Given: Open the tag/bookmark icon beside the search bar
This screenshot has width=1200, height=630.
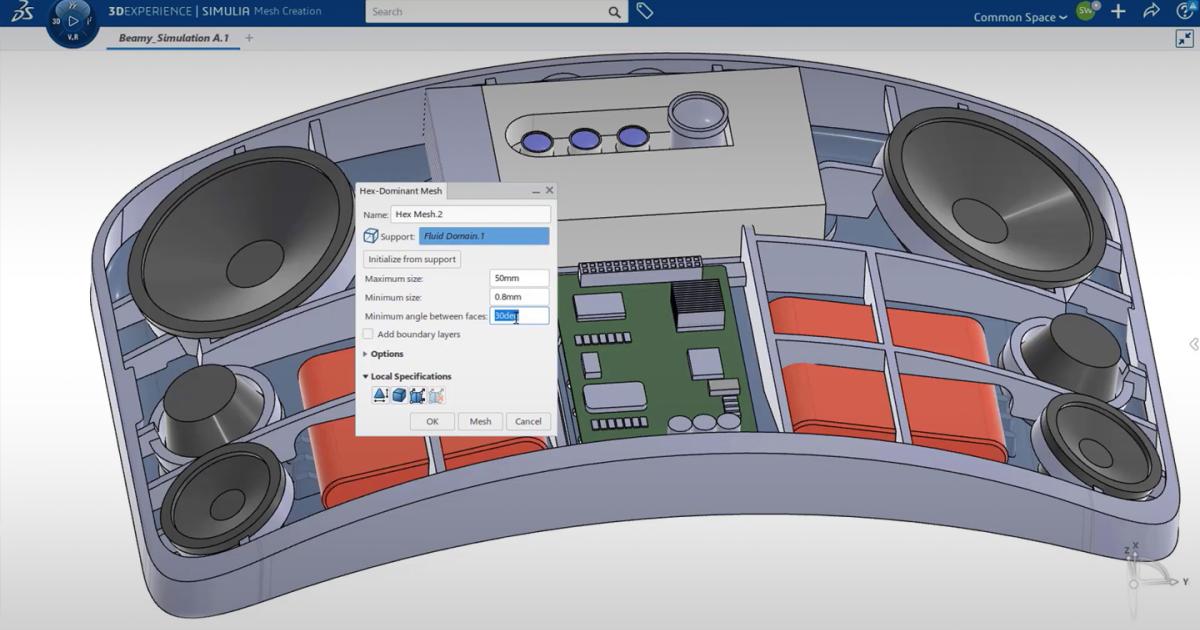Looking at the screenshot, I should coord(643,11).
